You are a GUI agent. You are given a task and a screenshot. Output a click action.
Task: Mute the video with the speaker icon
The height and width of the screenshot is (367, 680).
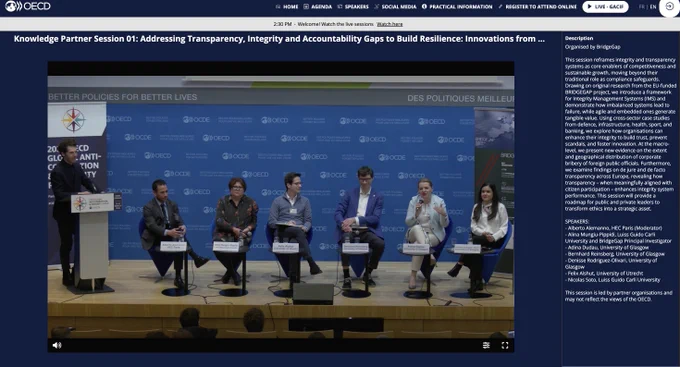coord(57,345)
